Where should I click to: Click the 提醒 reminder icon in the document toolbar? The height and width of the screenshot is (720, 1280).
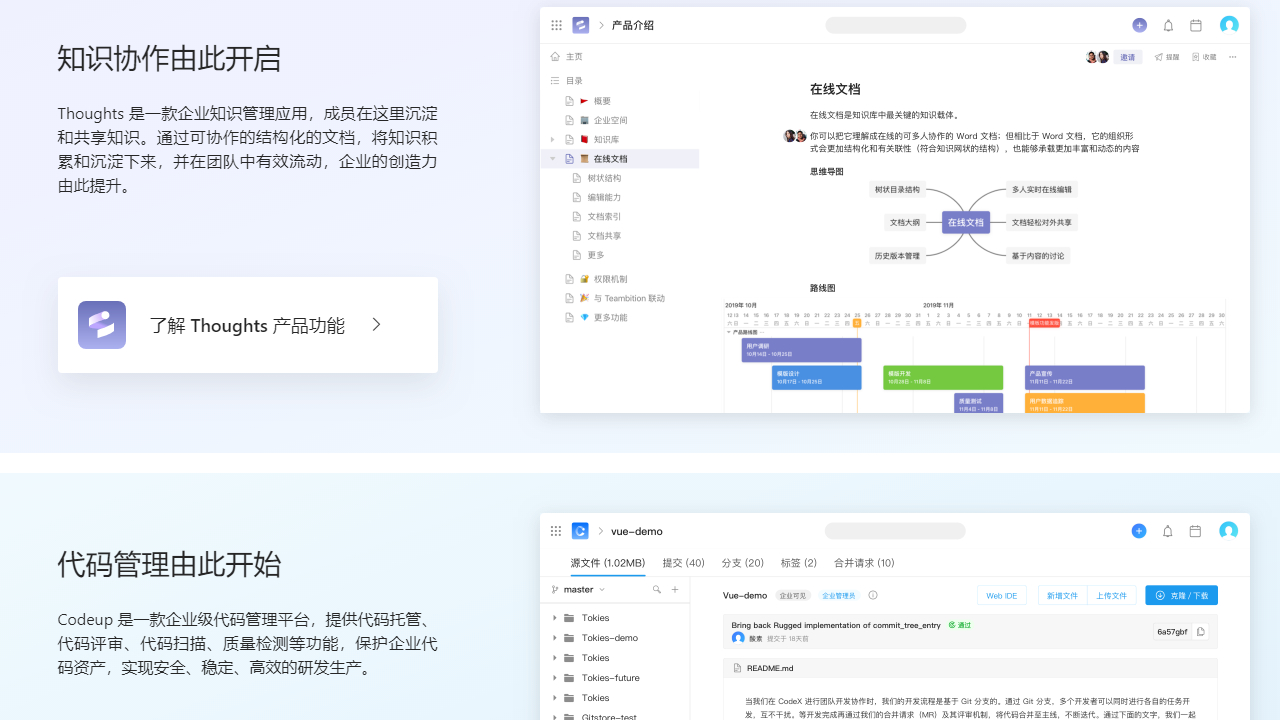pos(1166,57)
